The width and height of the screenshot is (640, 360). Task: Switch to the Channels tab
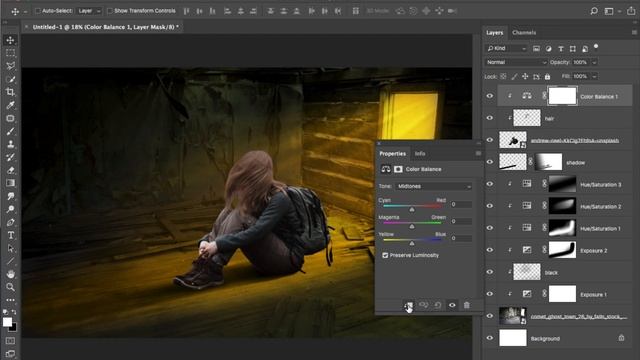click(524, 33)
